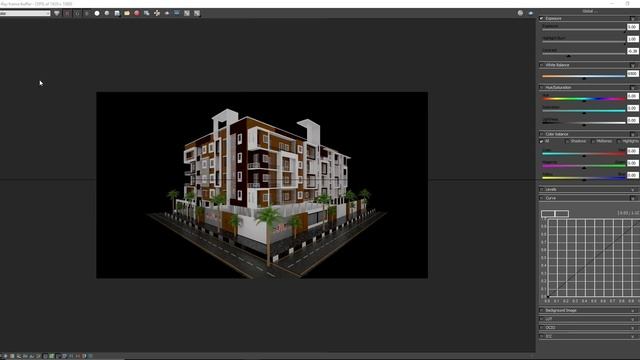Toggle track mouse while rendering crosshair icon
640x360 pixels.
[157, 13]
